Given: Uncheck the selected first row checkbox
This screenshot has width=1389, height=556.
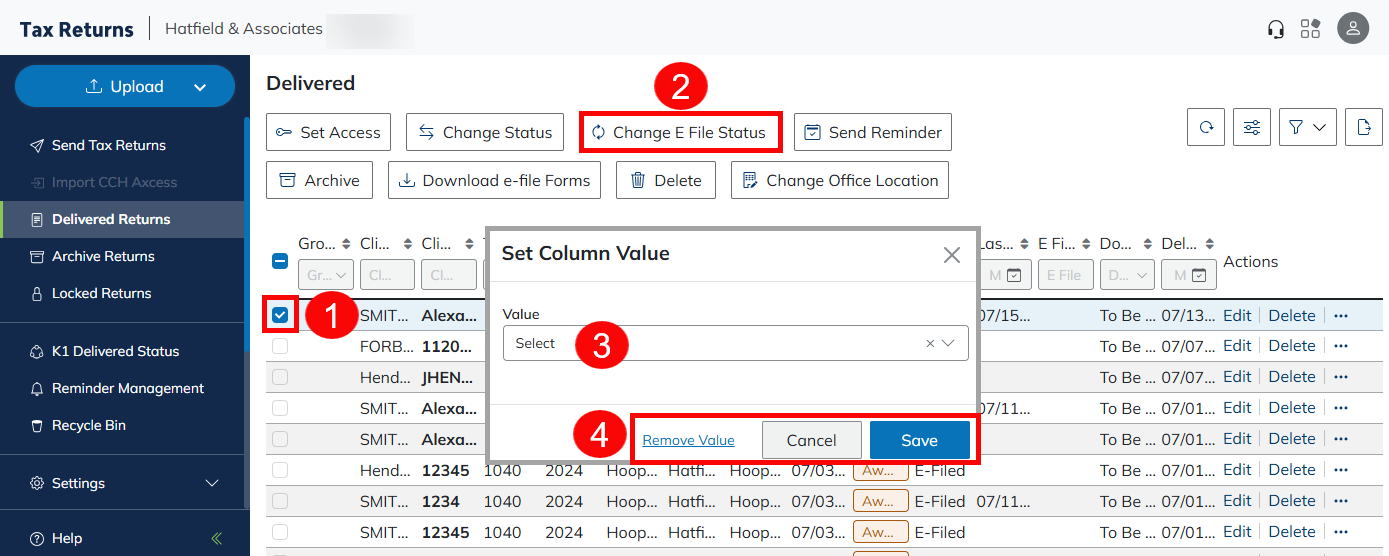Looking at the screenshot, I should (x=280, y=316).
